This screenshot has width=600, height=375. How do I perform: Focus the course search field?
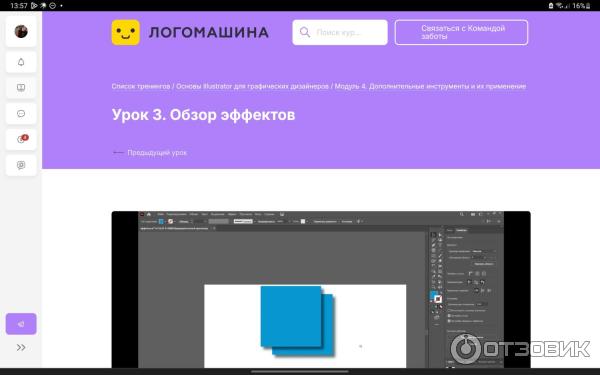tap(340, 33)
